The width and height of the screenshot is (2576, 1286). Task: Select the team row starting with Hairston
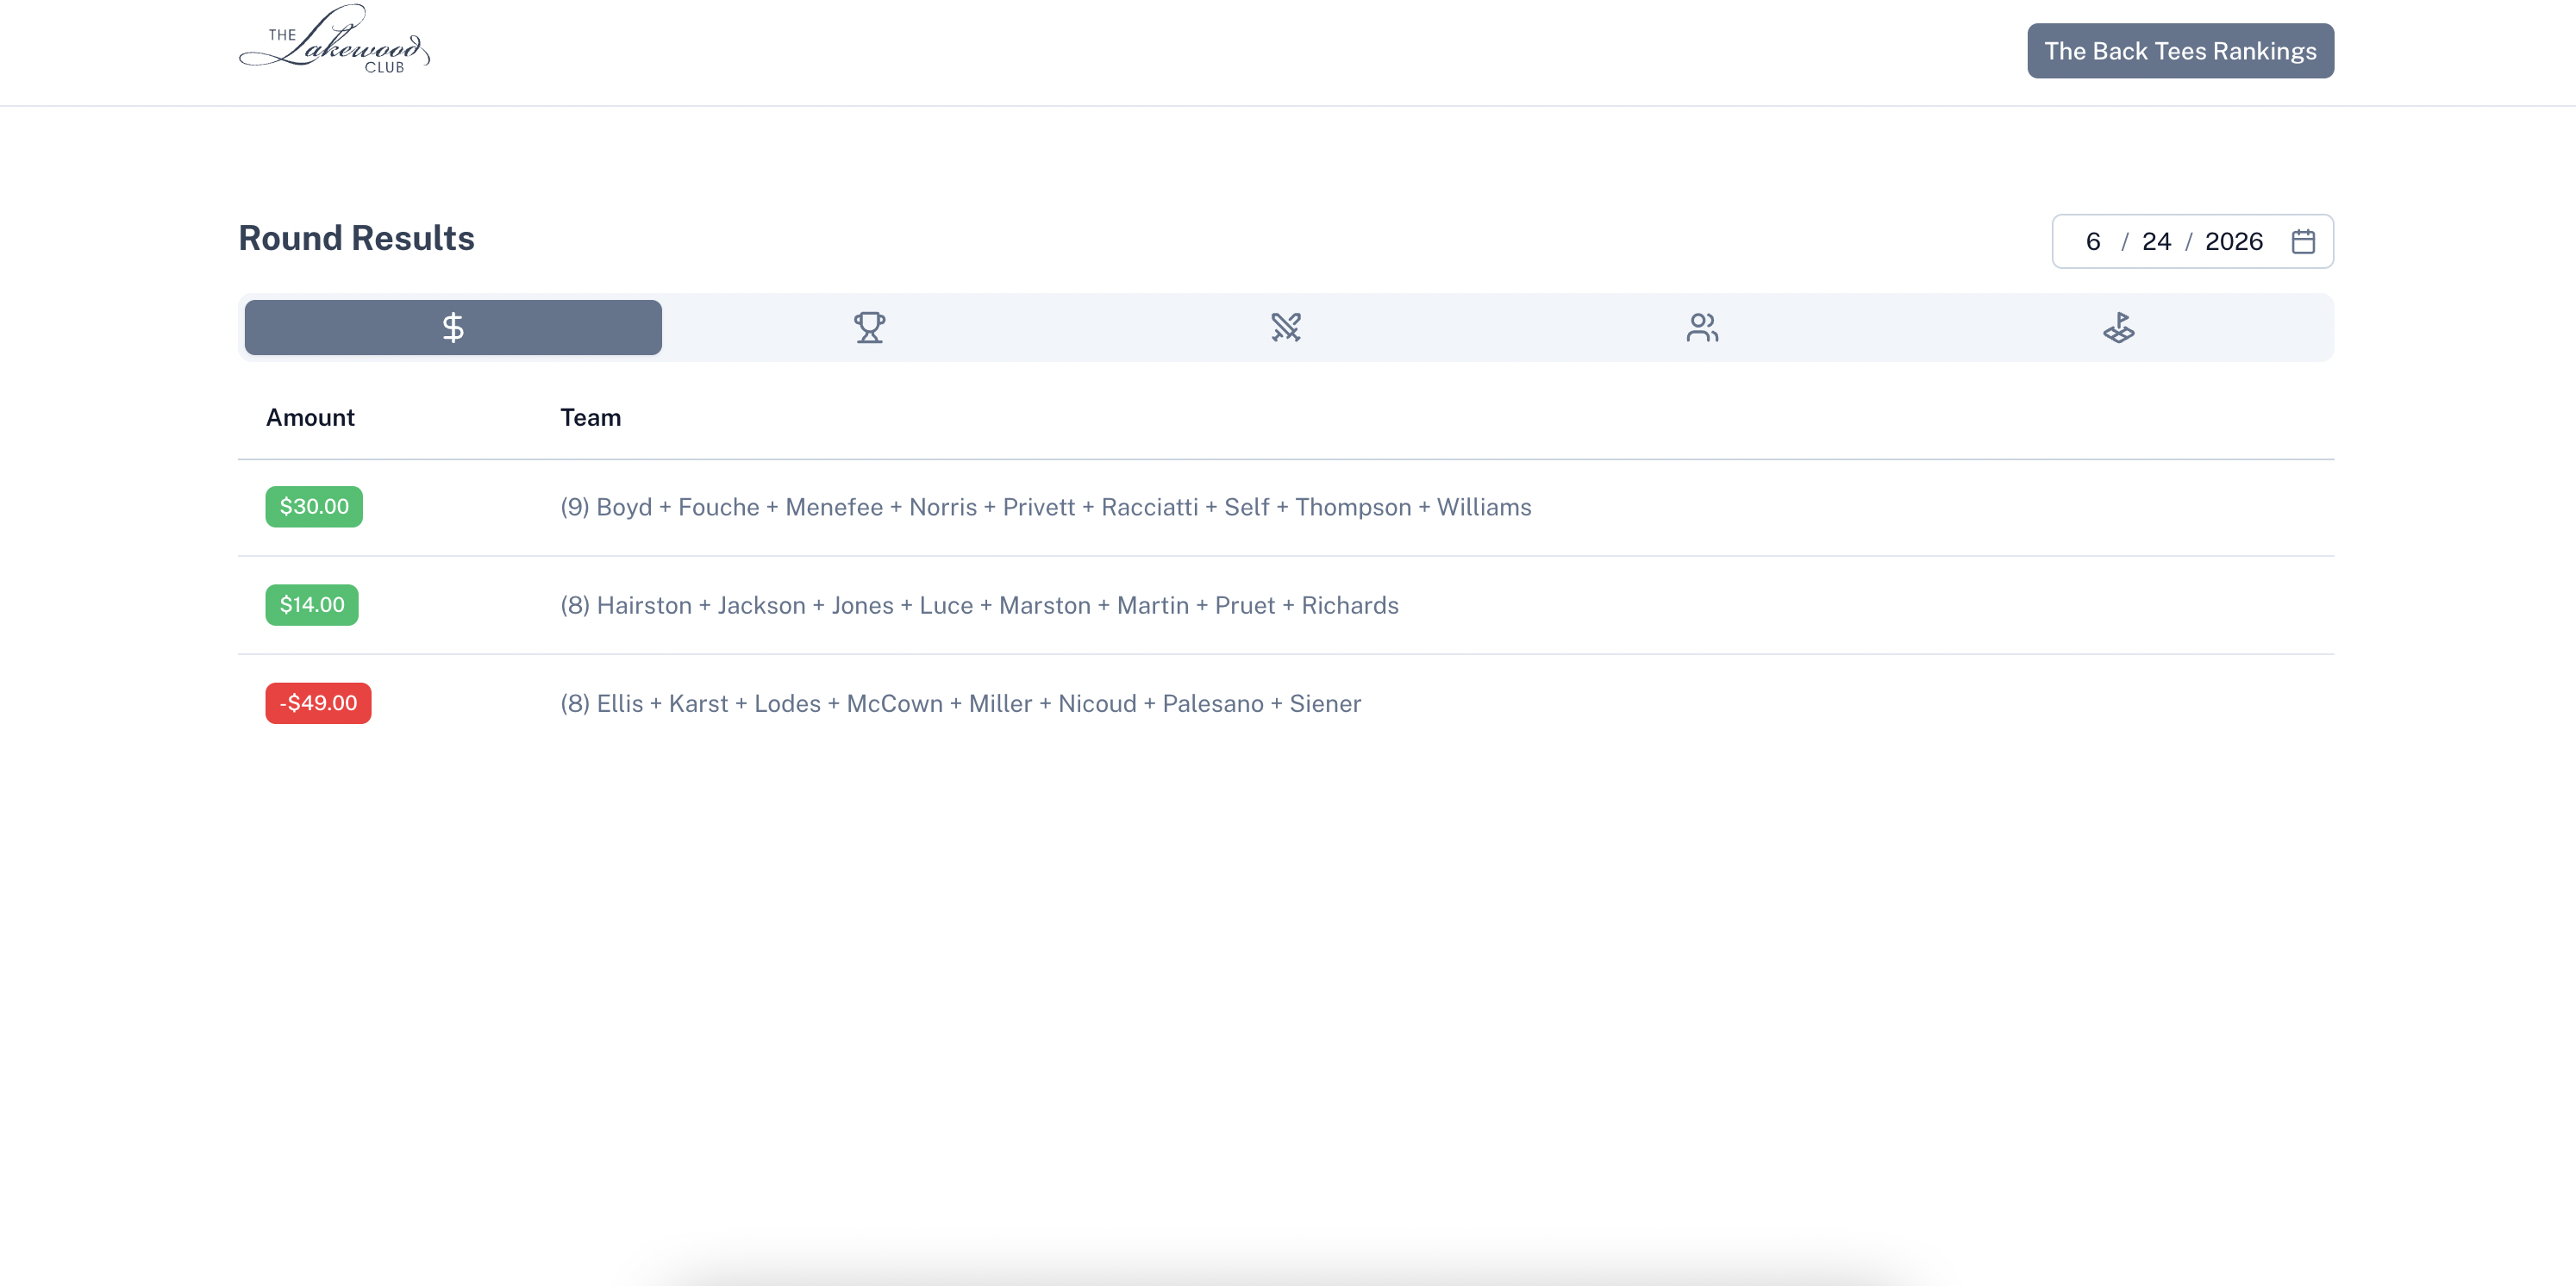pyautogui.click(x=1286, y=606)
